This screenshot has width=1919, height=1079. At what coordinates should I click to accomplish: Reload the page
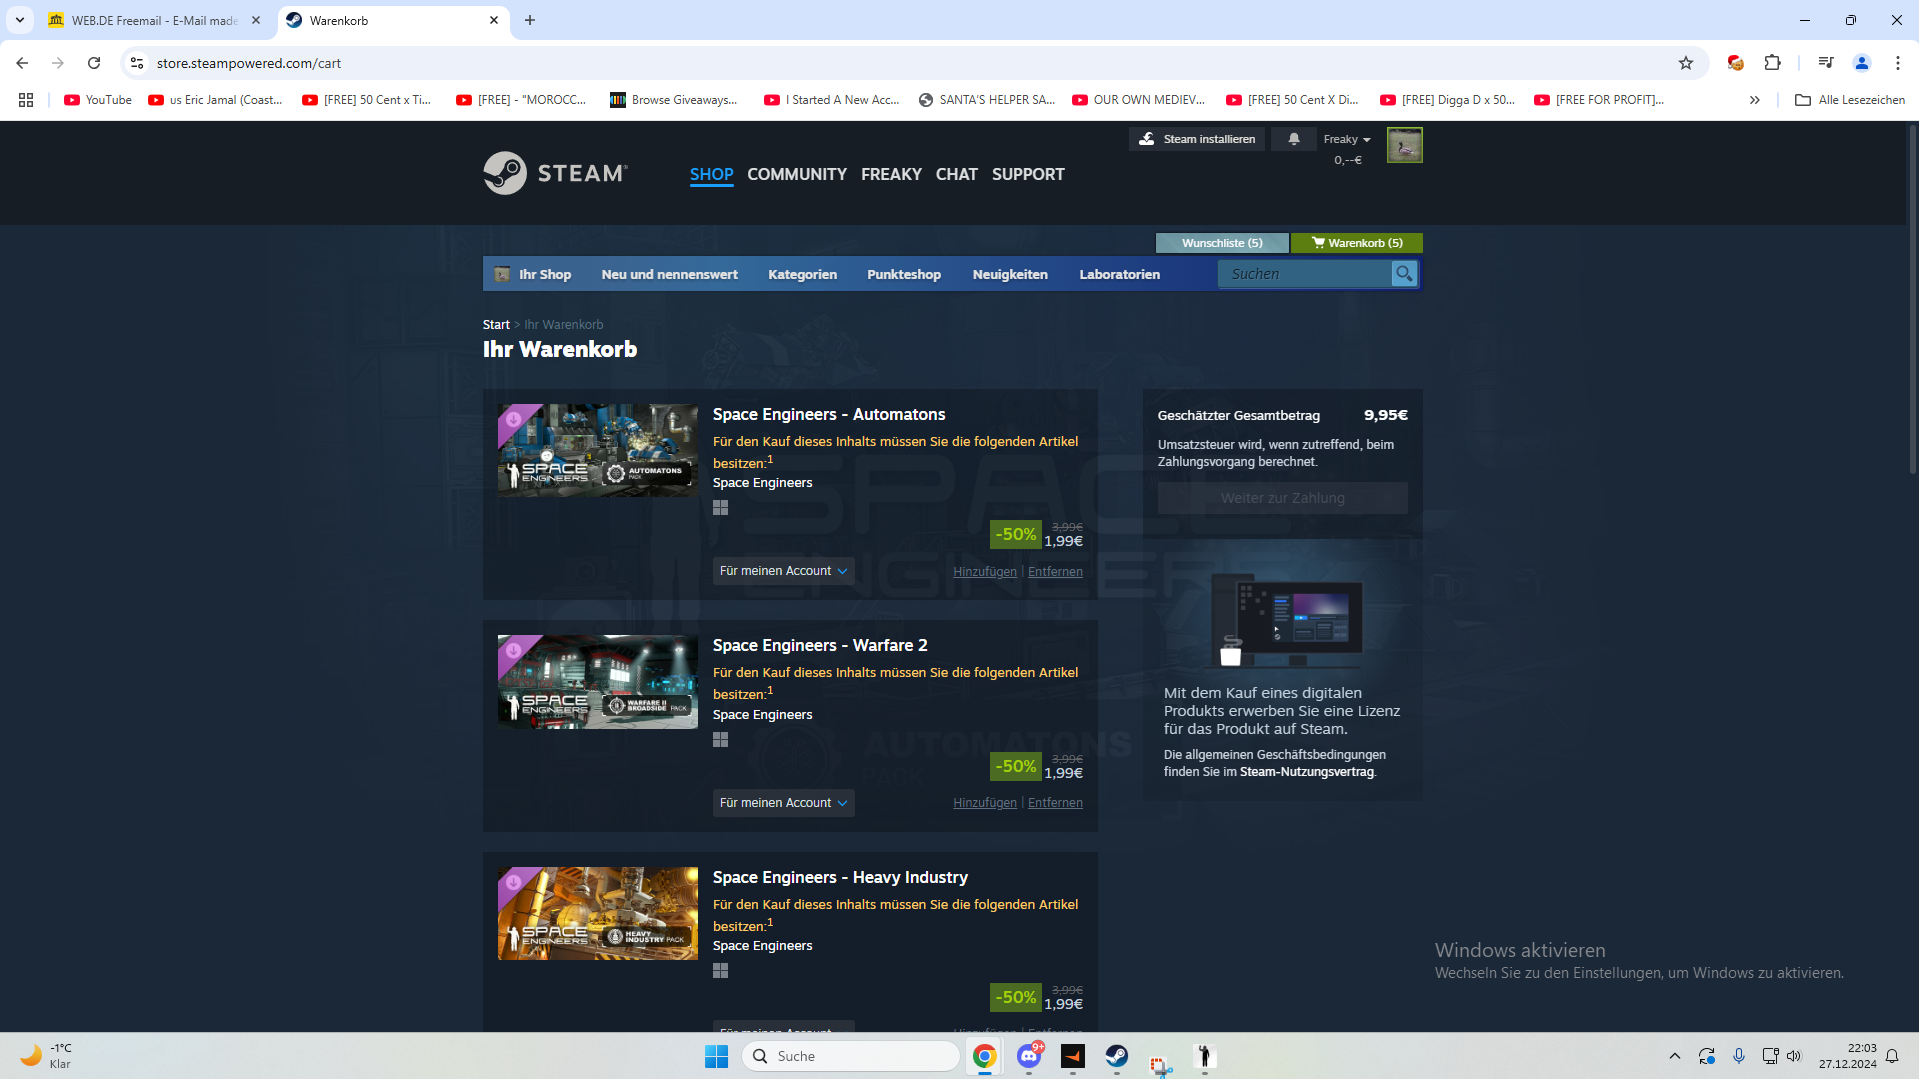[94, 63]
